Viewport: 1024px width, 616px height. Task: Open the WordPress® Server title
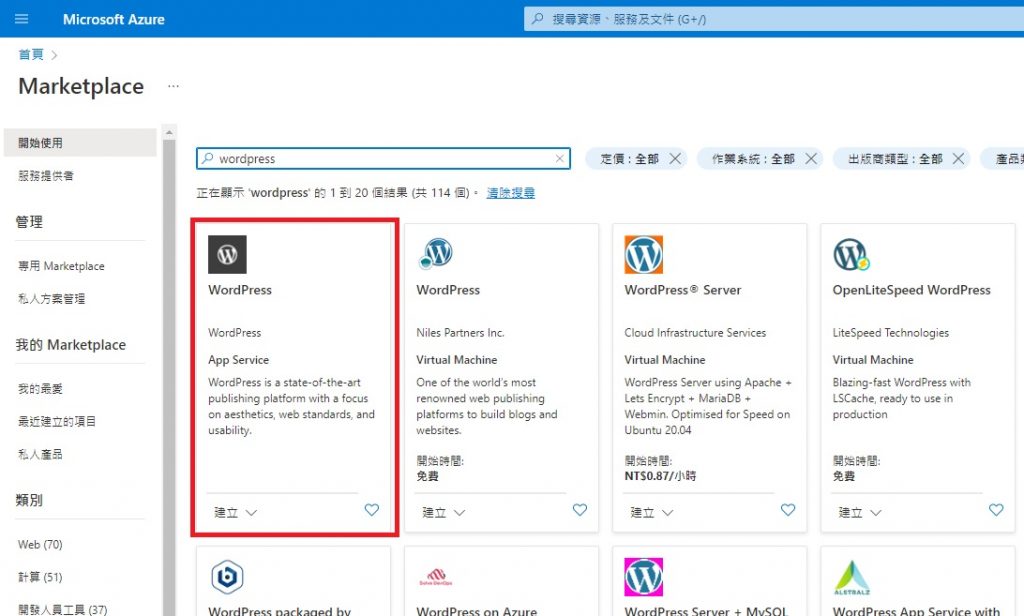682,290
